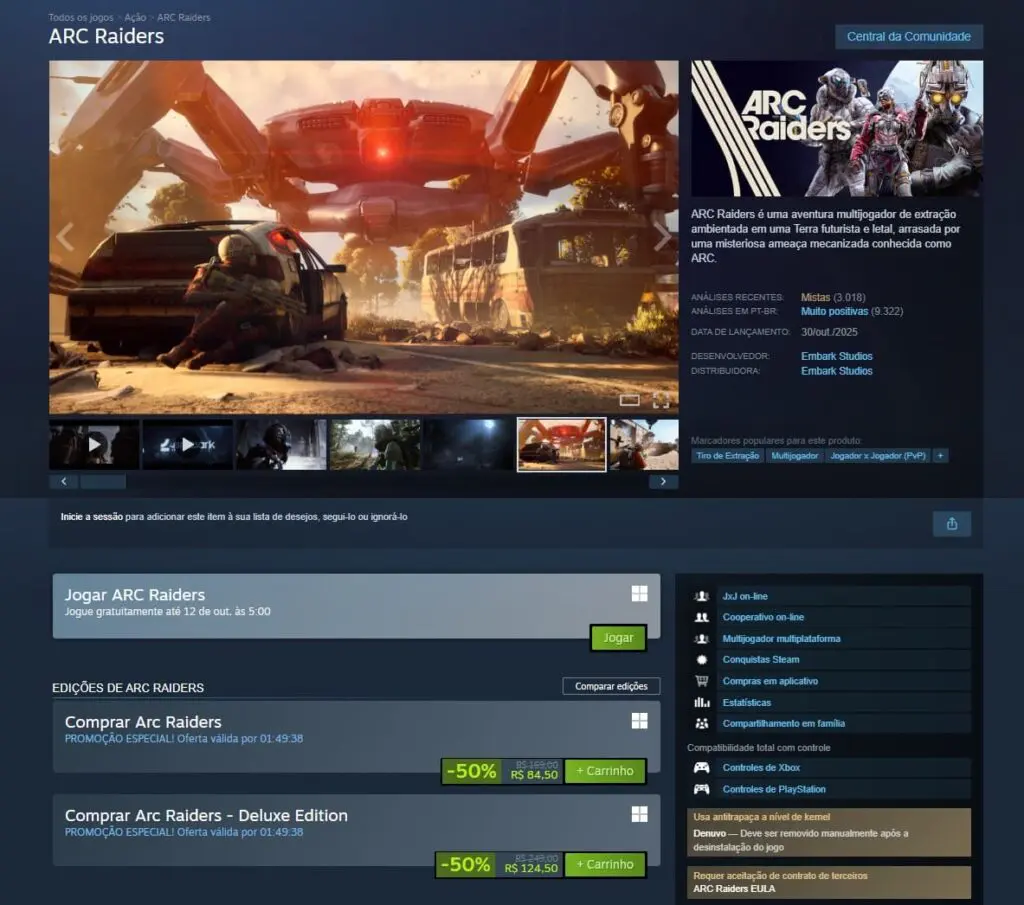Click the green Jogar button

pos(618,638)
